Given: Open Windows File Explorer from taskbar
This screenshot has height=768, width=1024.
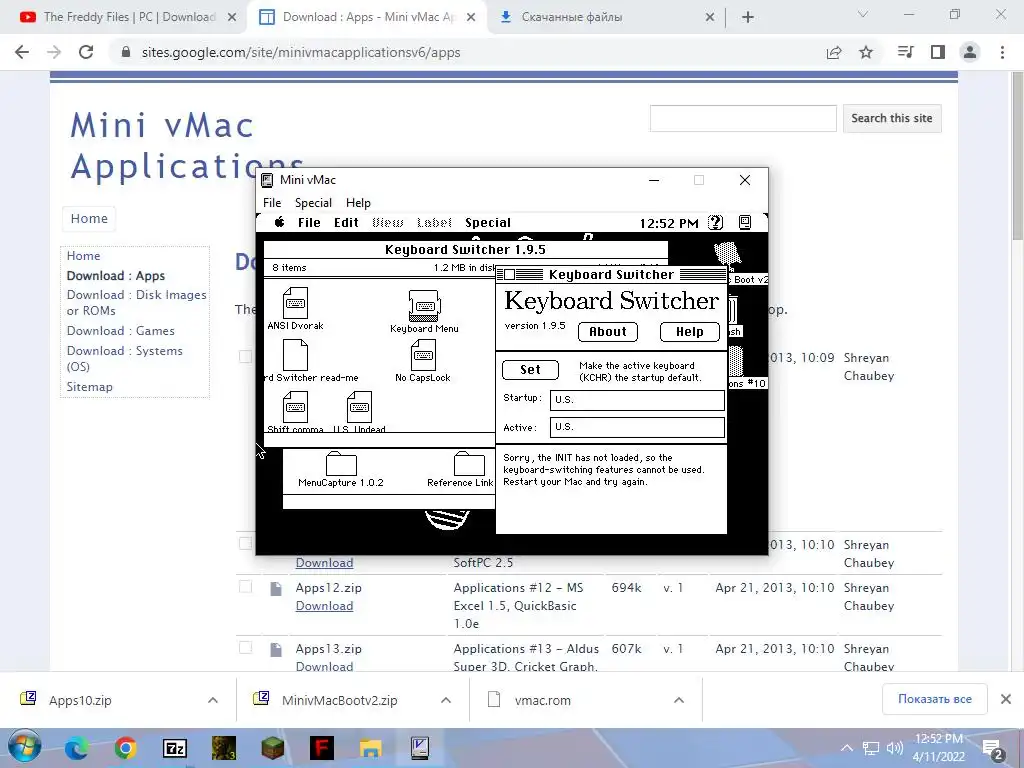Looking at the screenshot, I should point(370,748).
